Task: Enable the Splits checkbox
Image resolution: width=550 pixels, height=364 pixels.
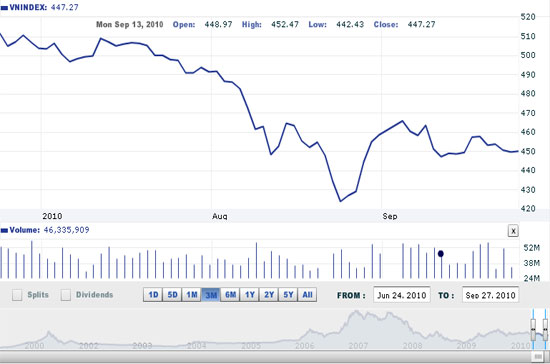Action: (x=17, y=295)
